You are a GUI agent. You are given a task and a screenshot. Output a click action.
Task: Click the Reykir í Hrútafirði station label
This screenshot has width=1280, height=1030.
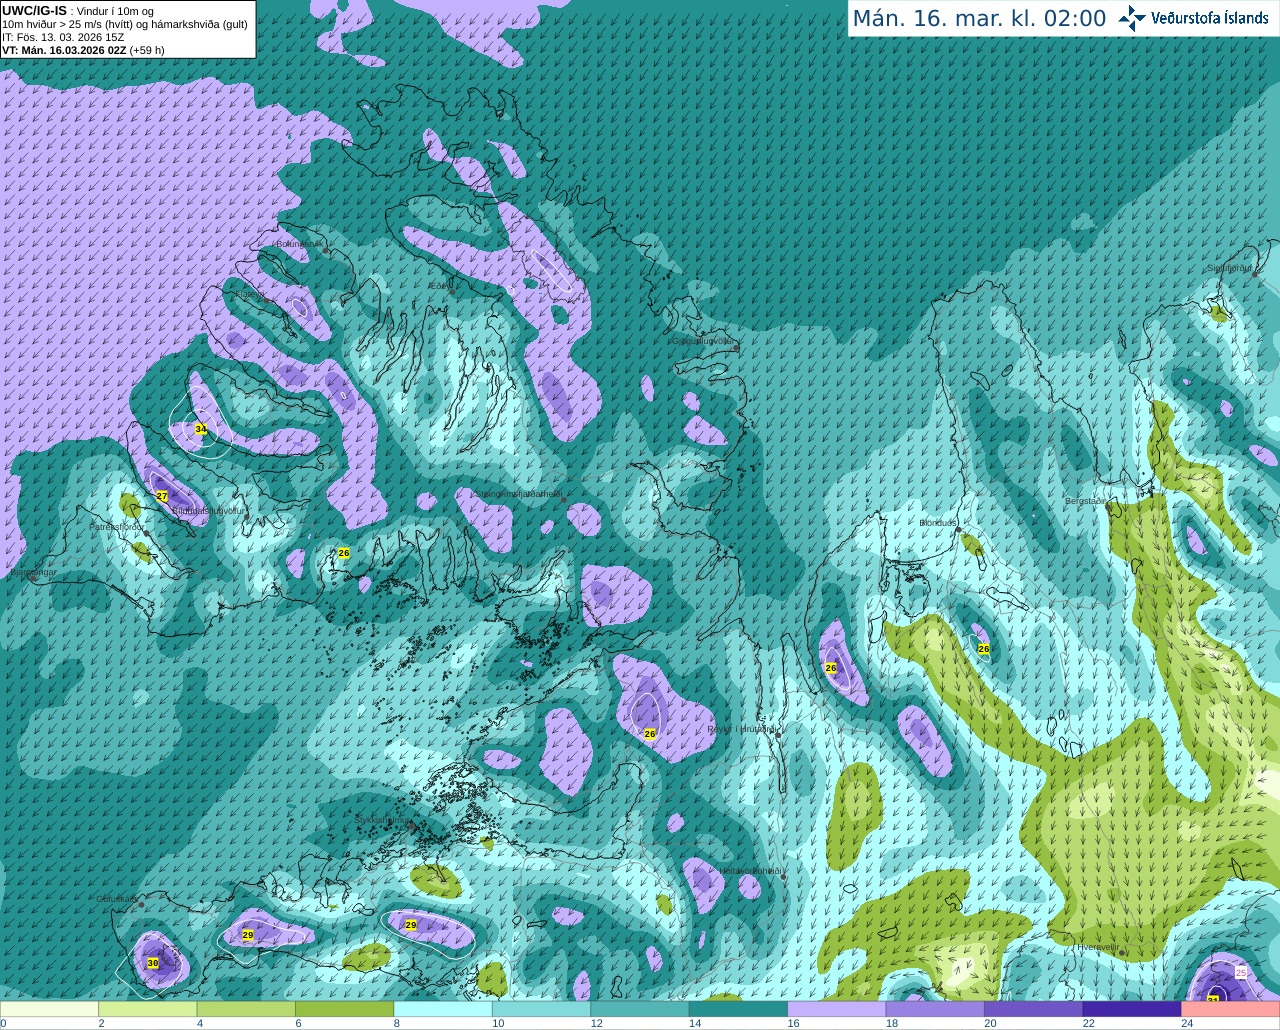click(x=741, y=729)
